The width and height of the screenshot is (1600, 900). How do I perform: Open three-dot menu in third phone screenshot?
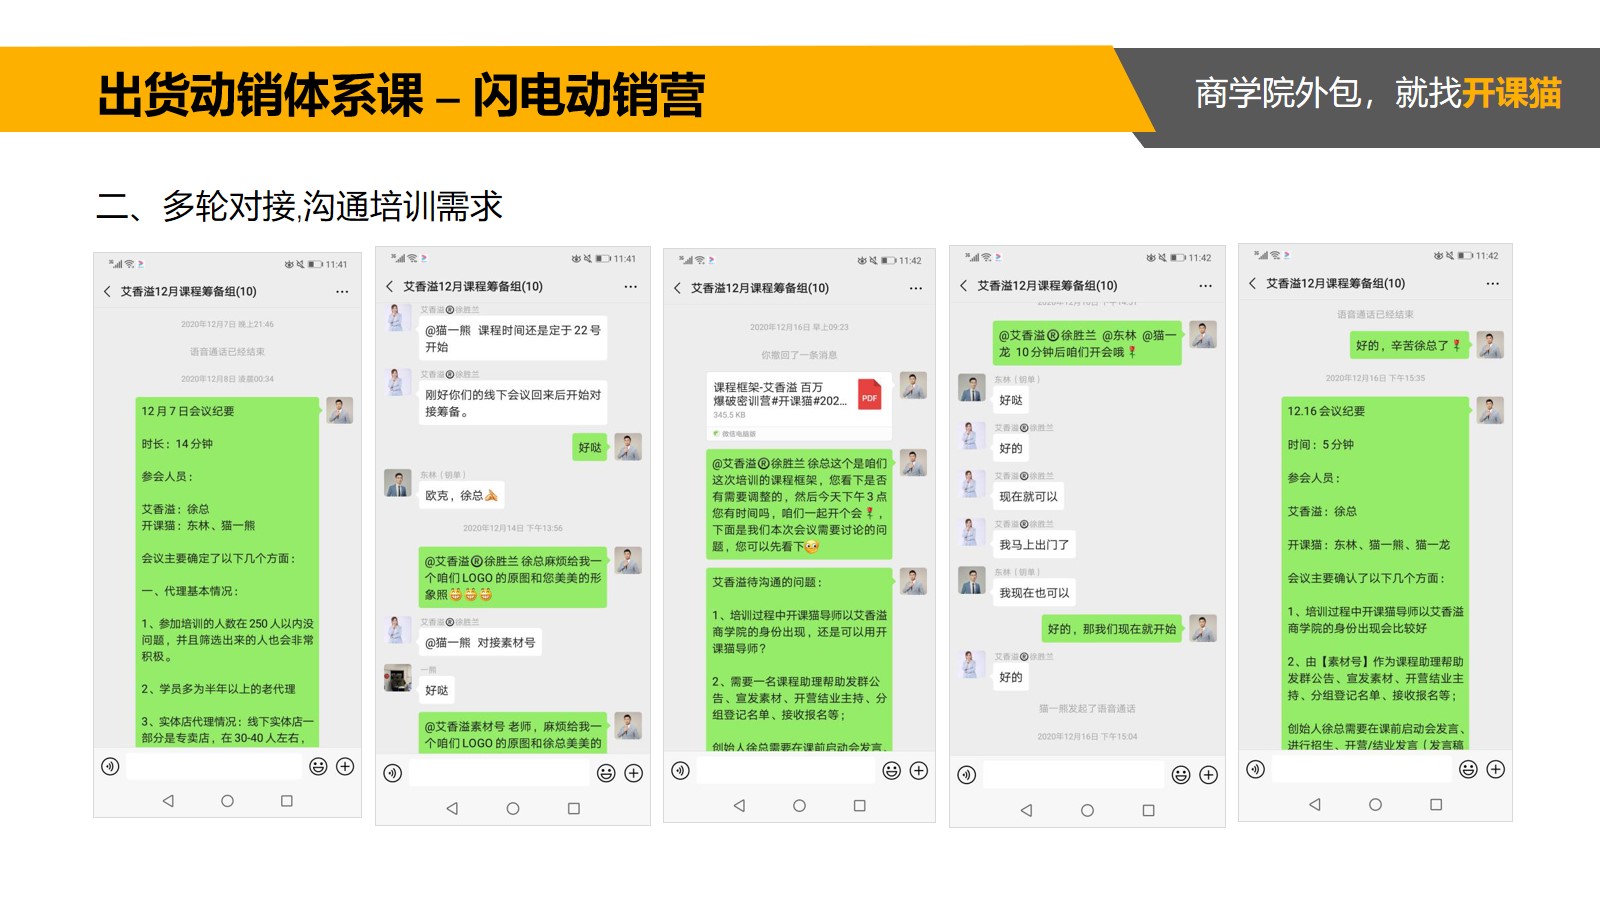click(x=916, y=288)
